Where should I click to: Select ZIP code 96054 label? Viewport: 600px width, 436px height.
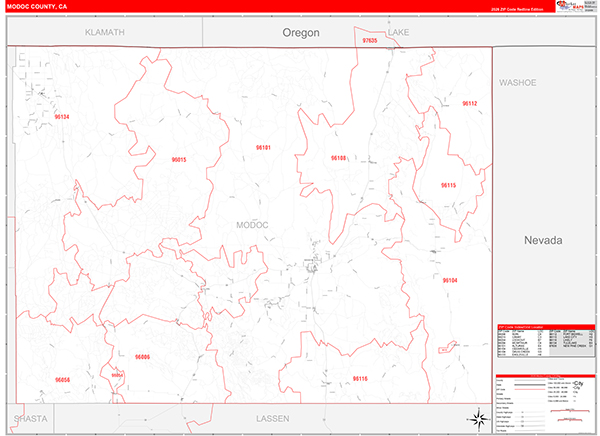[117, 376]
